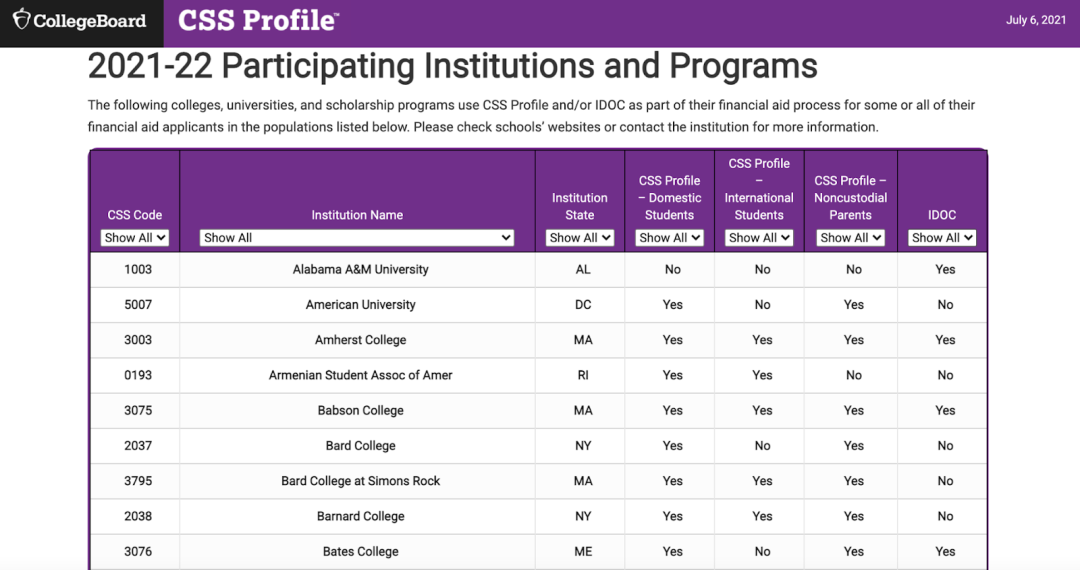Click the CollegeBoard acorn logo icon
Image resolution: width=1080 pixels, height=570 pixels.
21,20
